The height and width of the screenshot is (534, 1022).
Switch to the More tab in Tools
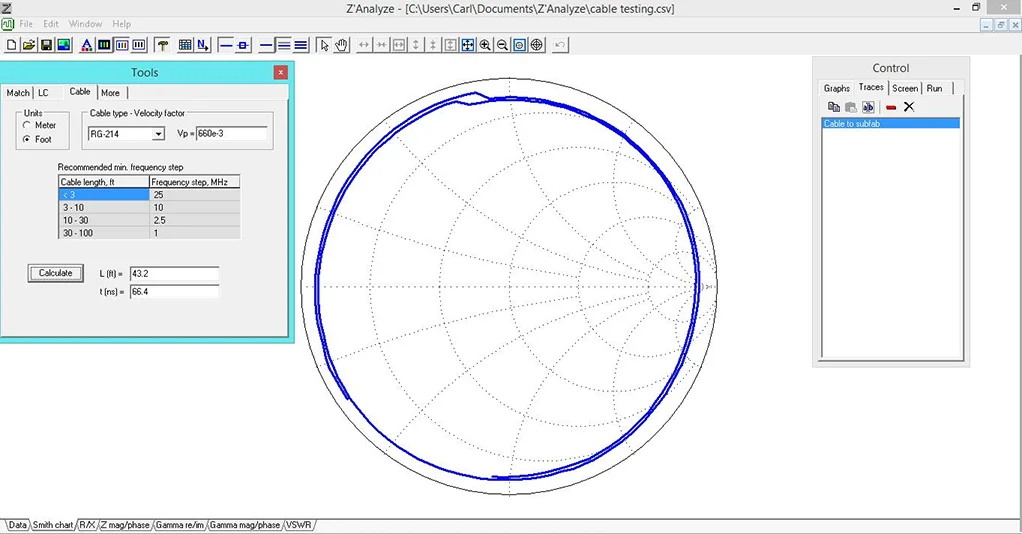[110, 93]
